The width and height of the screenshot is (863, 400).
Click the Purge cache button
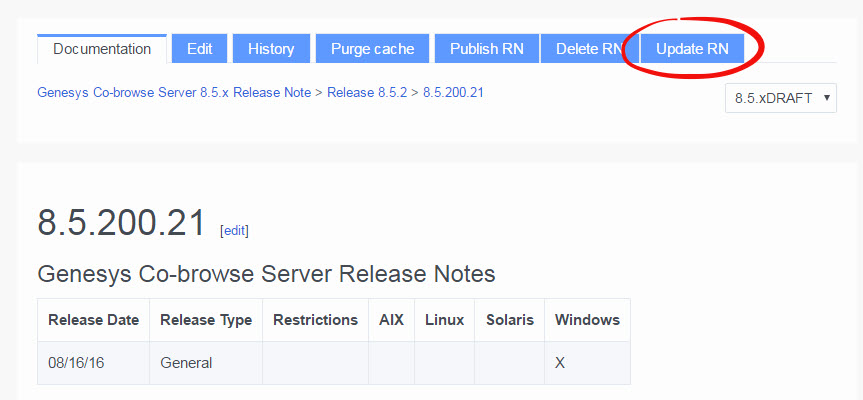click(x=373, y=48)
